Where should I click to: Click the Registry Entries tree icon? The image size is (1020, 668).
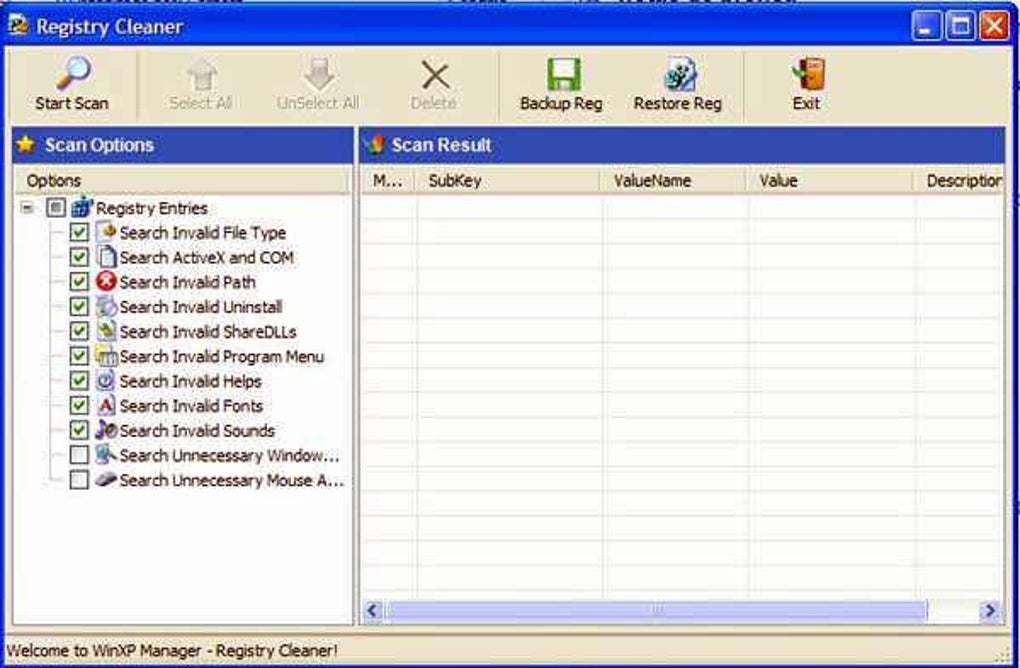point(82,207)
